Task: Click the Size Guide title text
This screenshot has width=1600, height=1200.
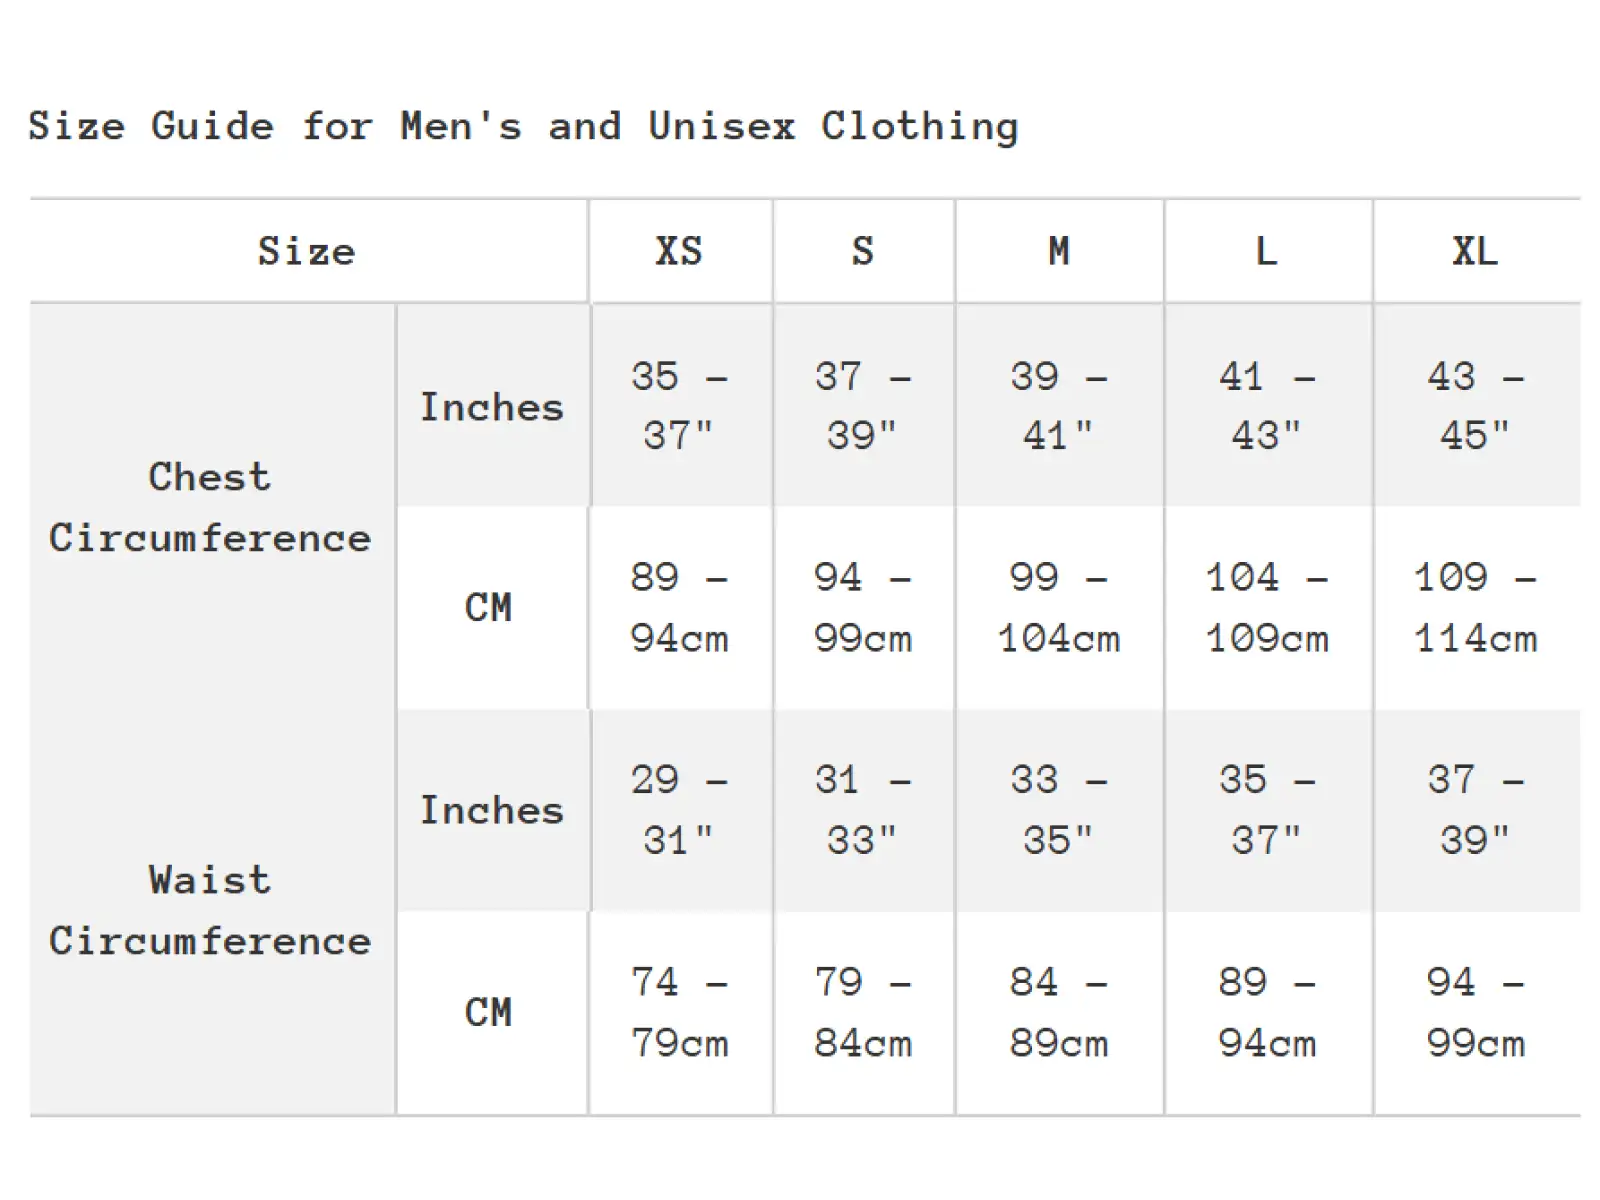Action: [523, 127]
